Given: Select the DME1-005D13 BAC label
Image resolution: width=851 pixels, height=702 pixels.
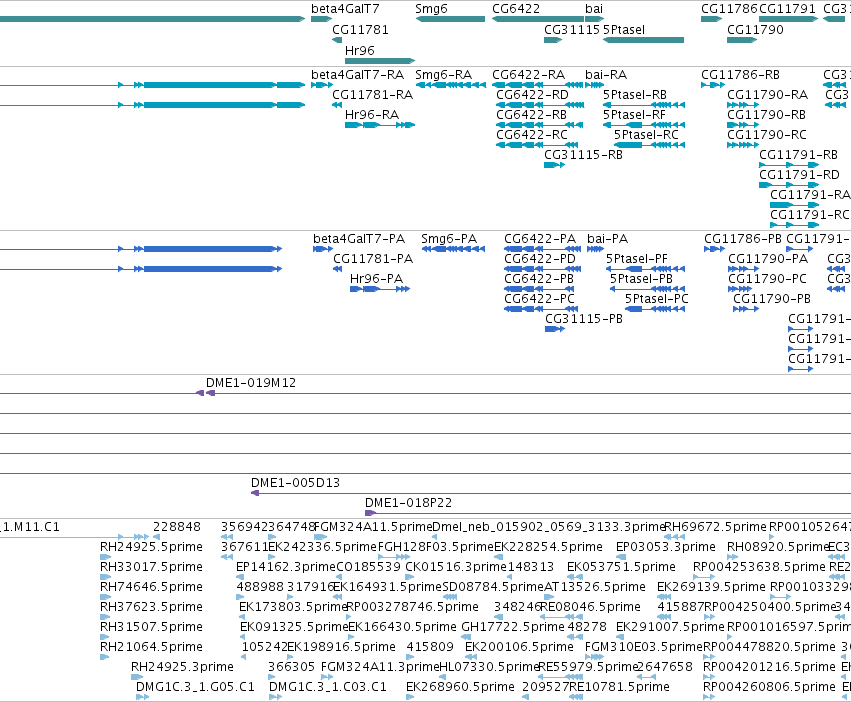Looking at the screenshot, I should (295, 483).
